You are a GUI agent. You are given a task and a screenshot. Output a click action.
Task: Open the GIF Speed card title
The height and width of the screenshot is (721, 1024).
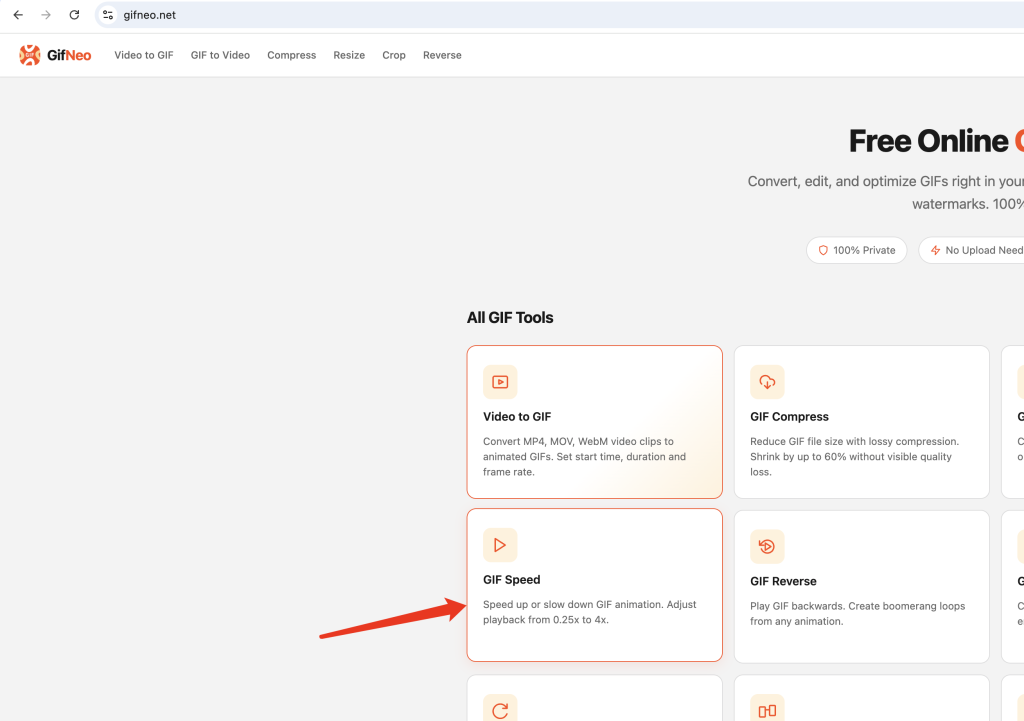(511, 579)
